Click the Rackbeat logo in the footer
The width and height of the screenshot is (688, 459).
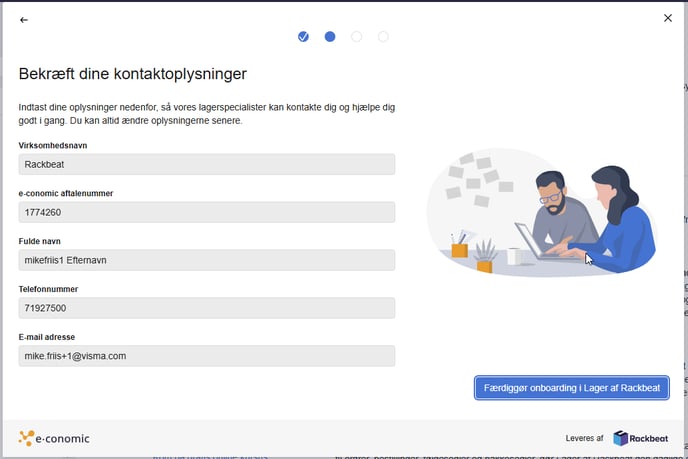pyautogui.click(x=640, y=438)
